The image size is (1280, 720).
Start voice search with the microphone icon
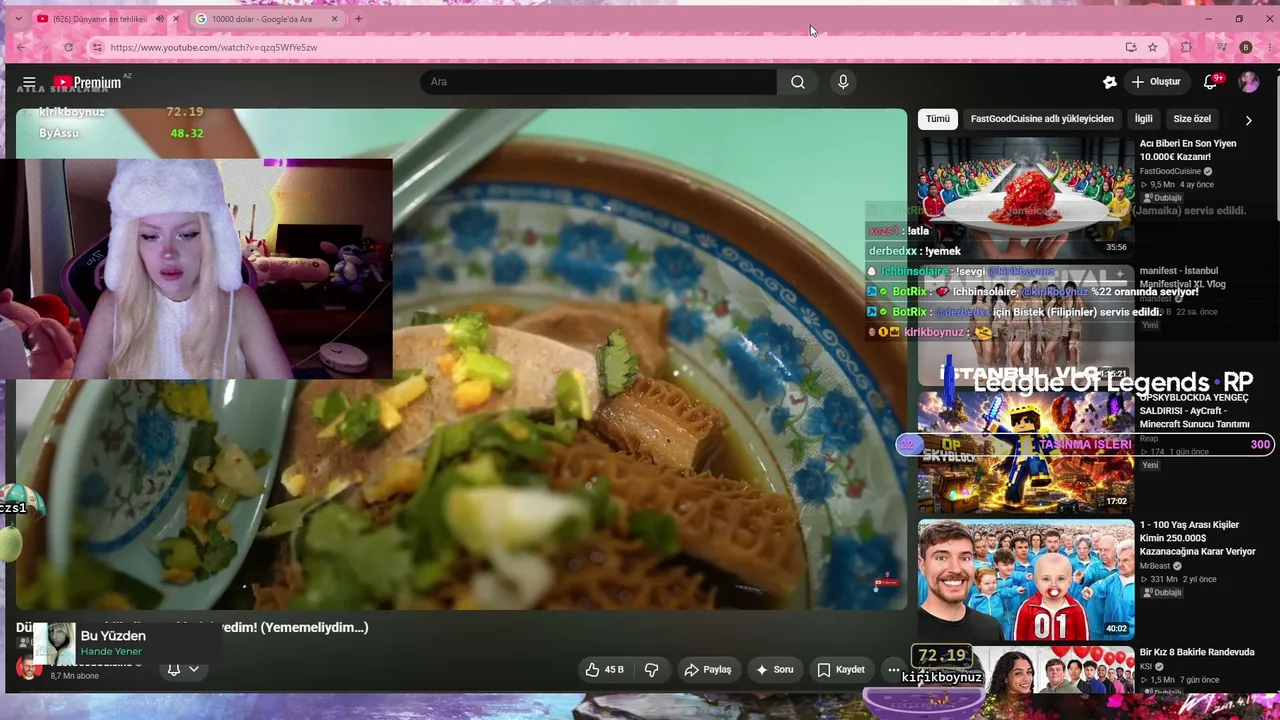[x=843, y=82]
